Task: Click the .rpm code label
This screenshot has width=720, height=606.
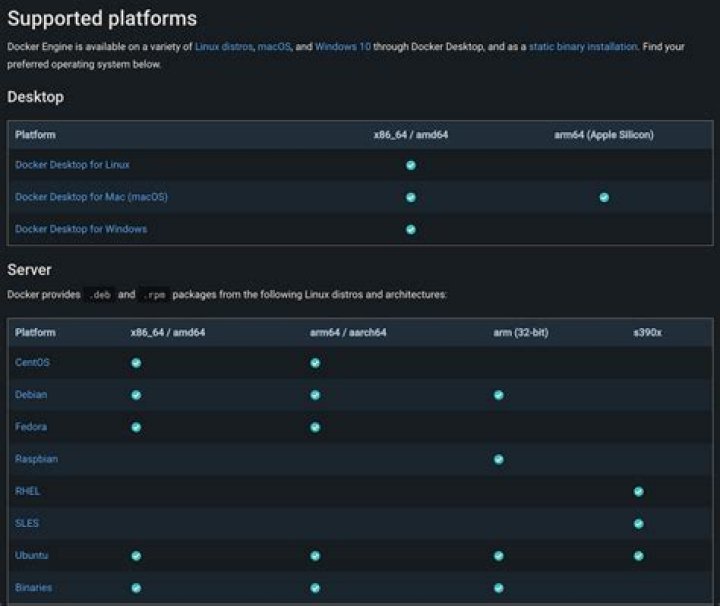Action: coord(154,295)
